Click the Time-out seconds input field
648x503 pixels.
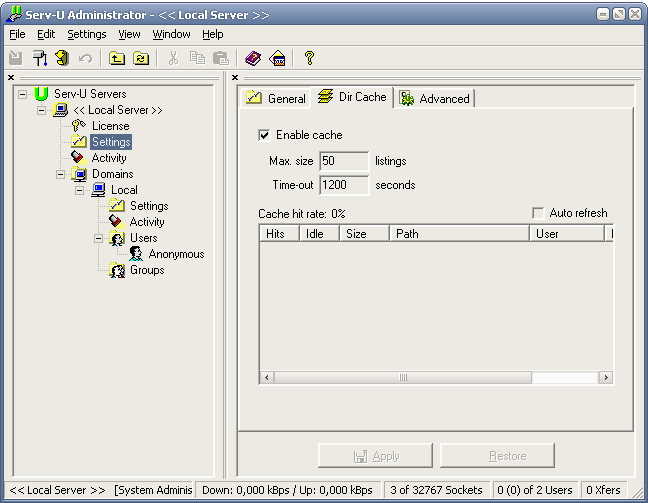pos(344,185)
